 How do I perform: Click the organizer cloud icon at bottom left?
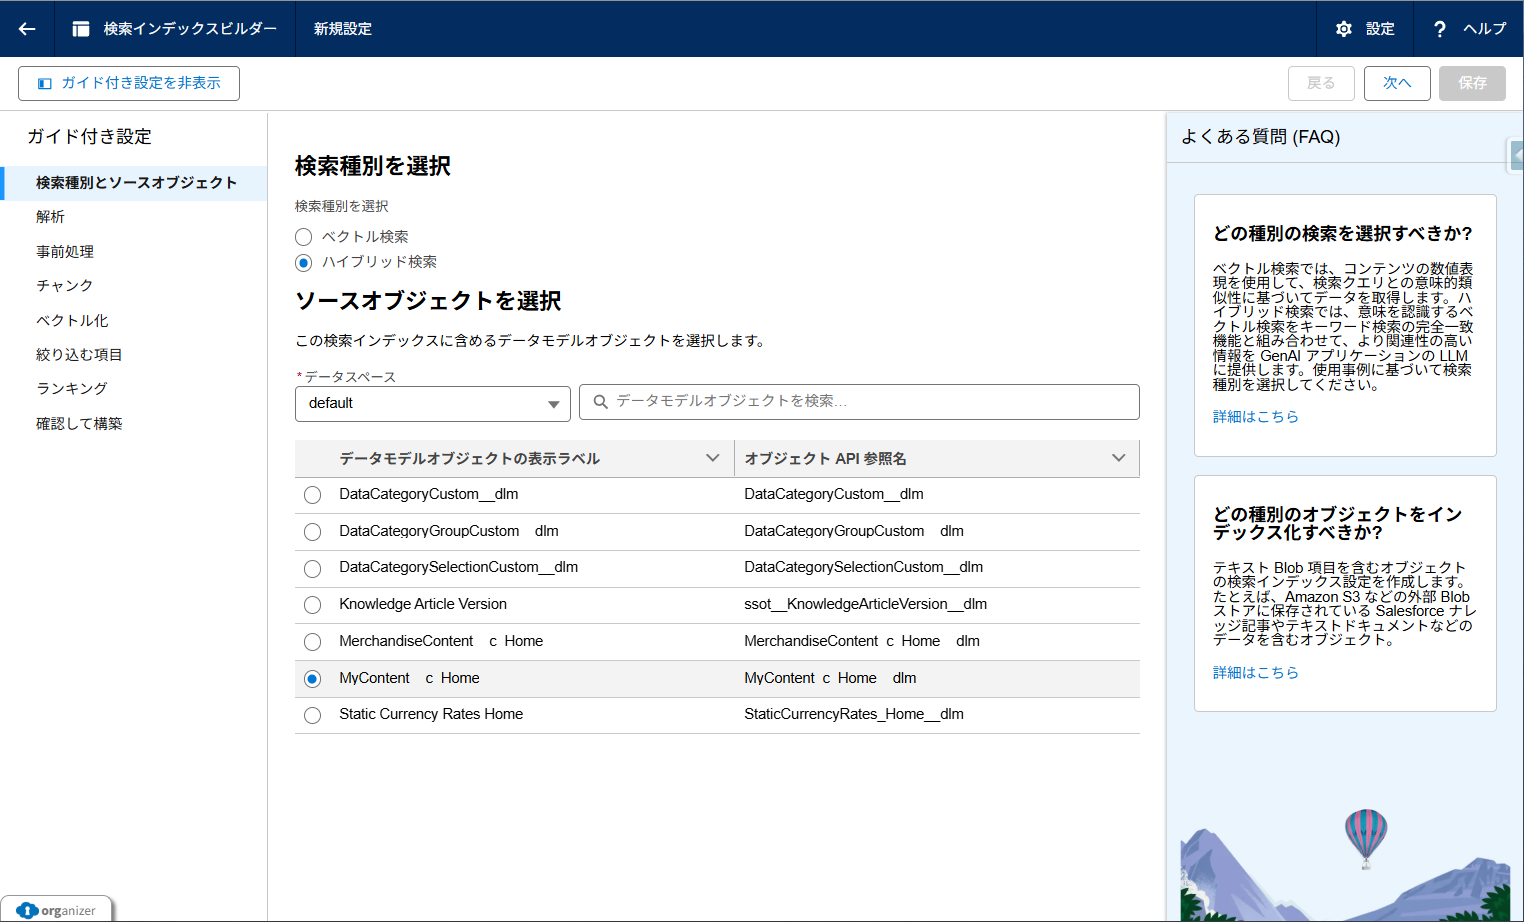pyautogui.click(x=28, y=910)
